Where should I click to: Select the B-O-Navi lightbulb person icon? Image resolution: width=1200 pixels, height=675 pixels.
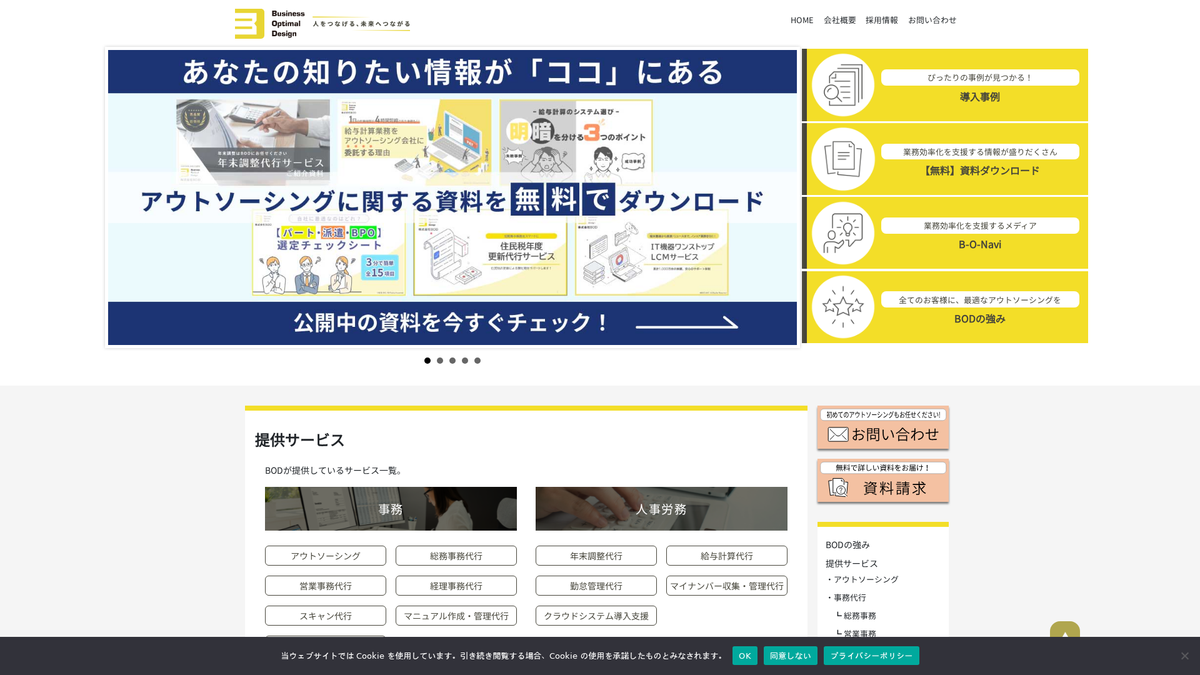(x=842, y=233)
